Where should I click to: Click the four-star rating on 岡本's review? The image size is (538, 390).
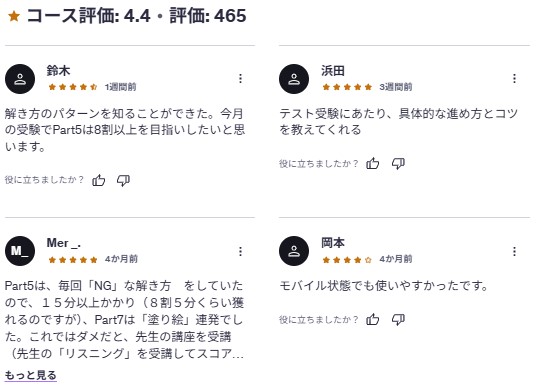347,260
